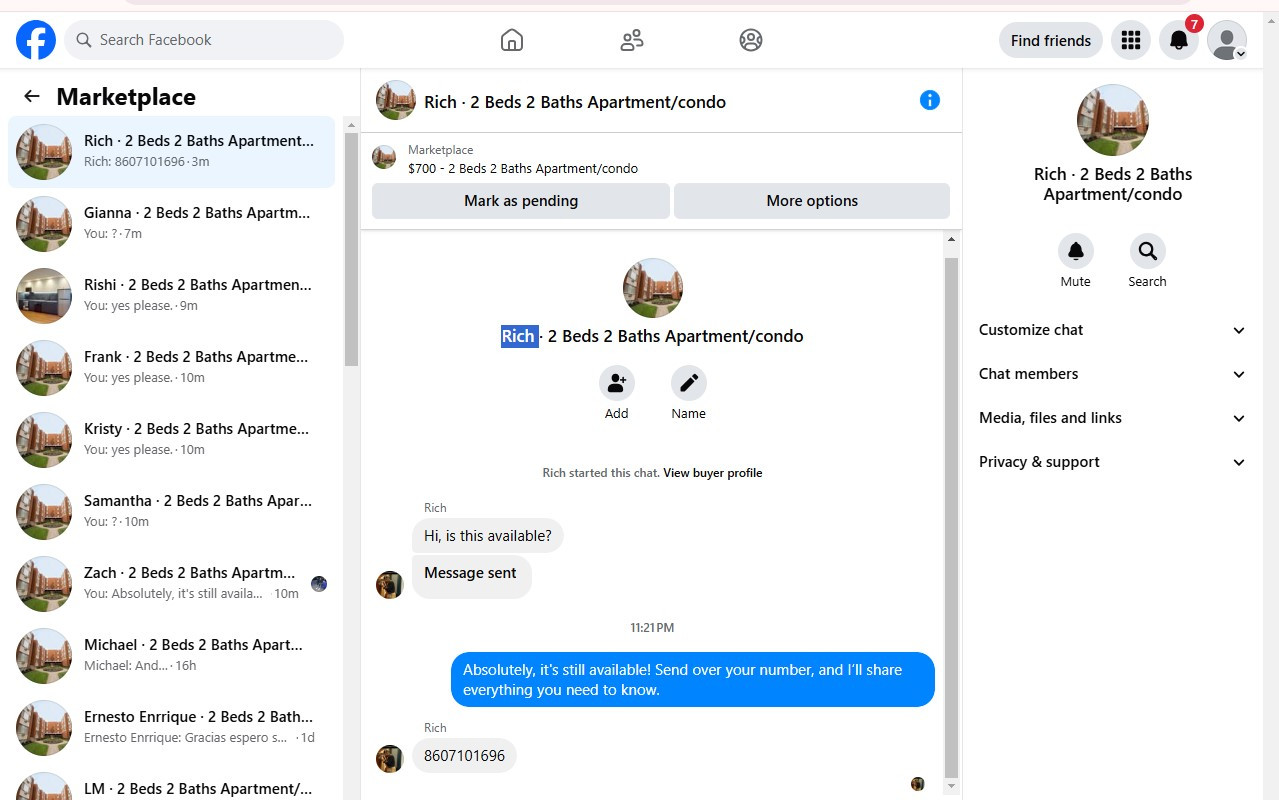Screen dimensions: 1279x800
Task: Click the seen-by avatar under last message
Action: (x=918, y=784)
